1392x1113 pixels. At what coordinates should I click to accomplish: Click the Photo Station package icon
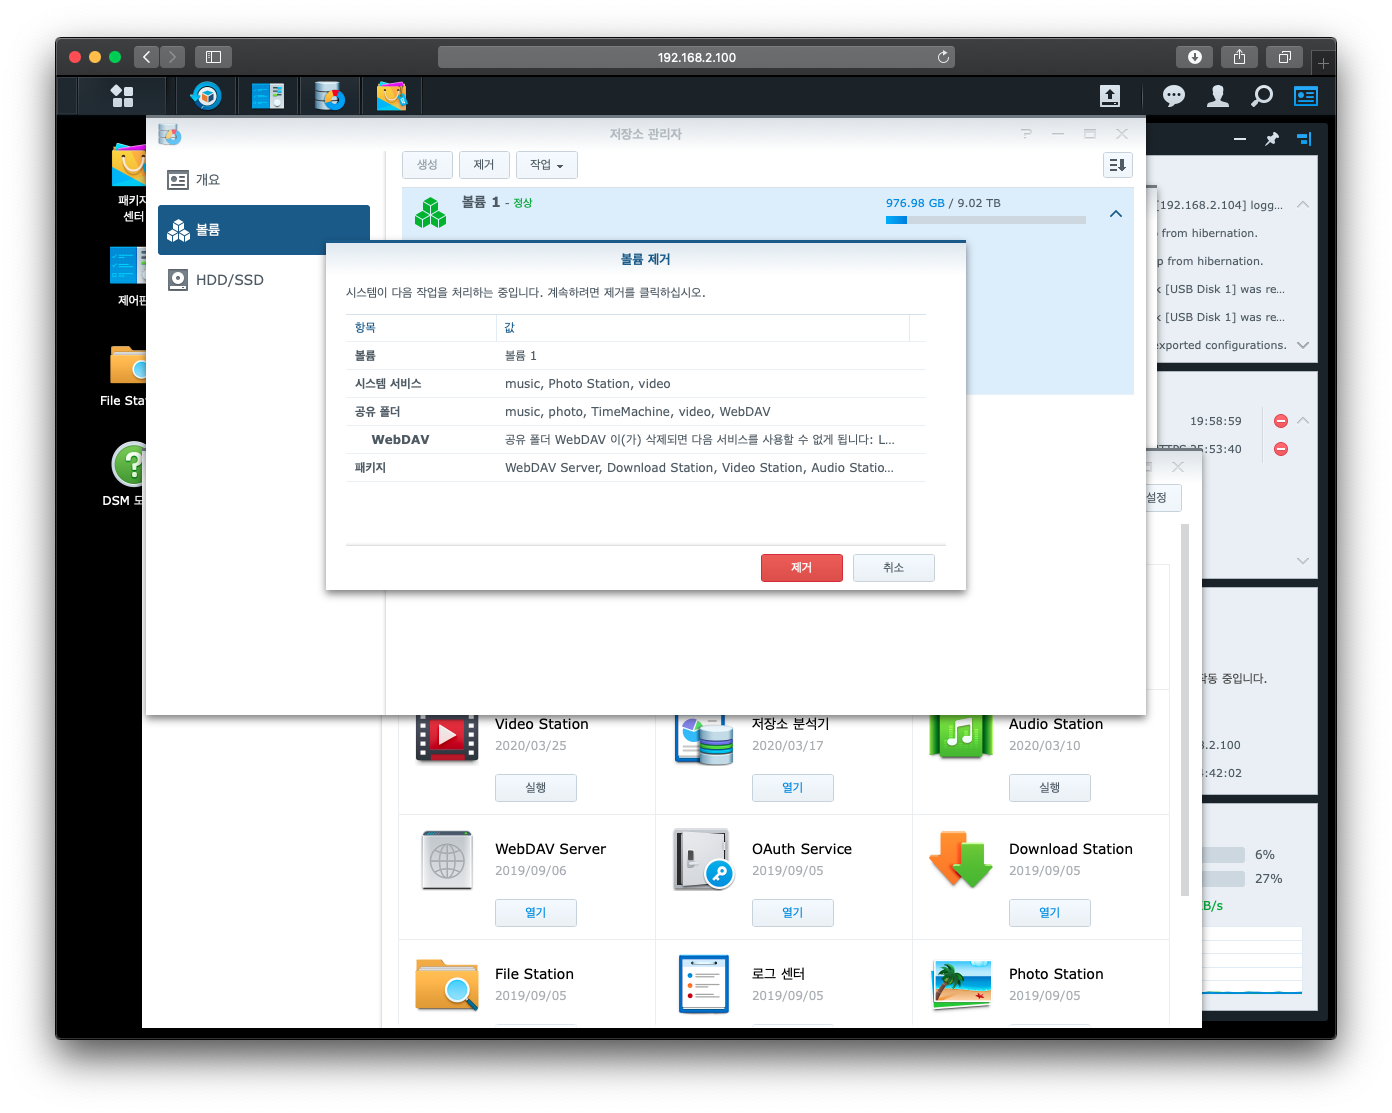[961, 985]
